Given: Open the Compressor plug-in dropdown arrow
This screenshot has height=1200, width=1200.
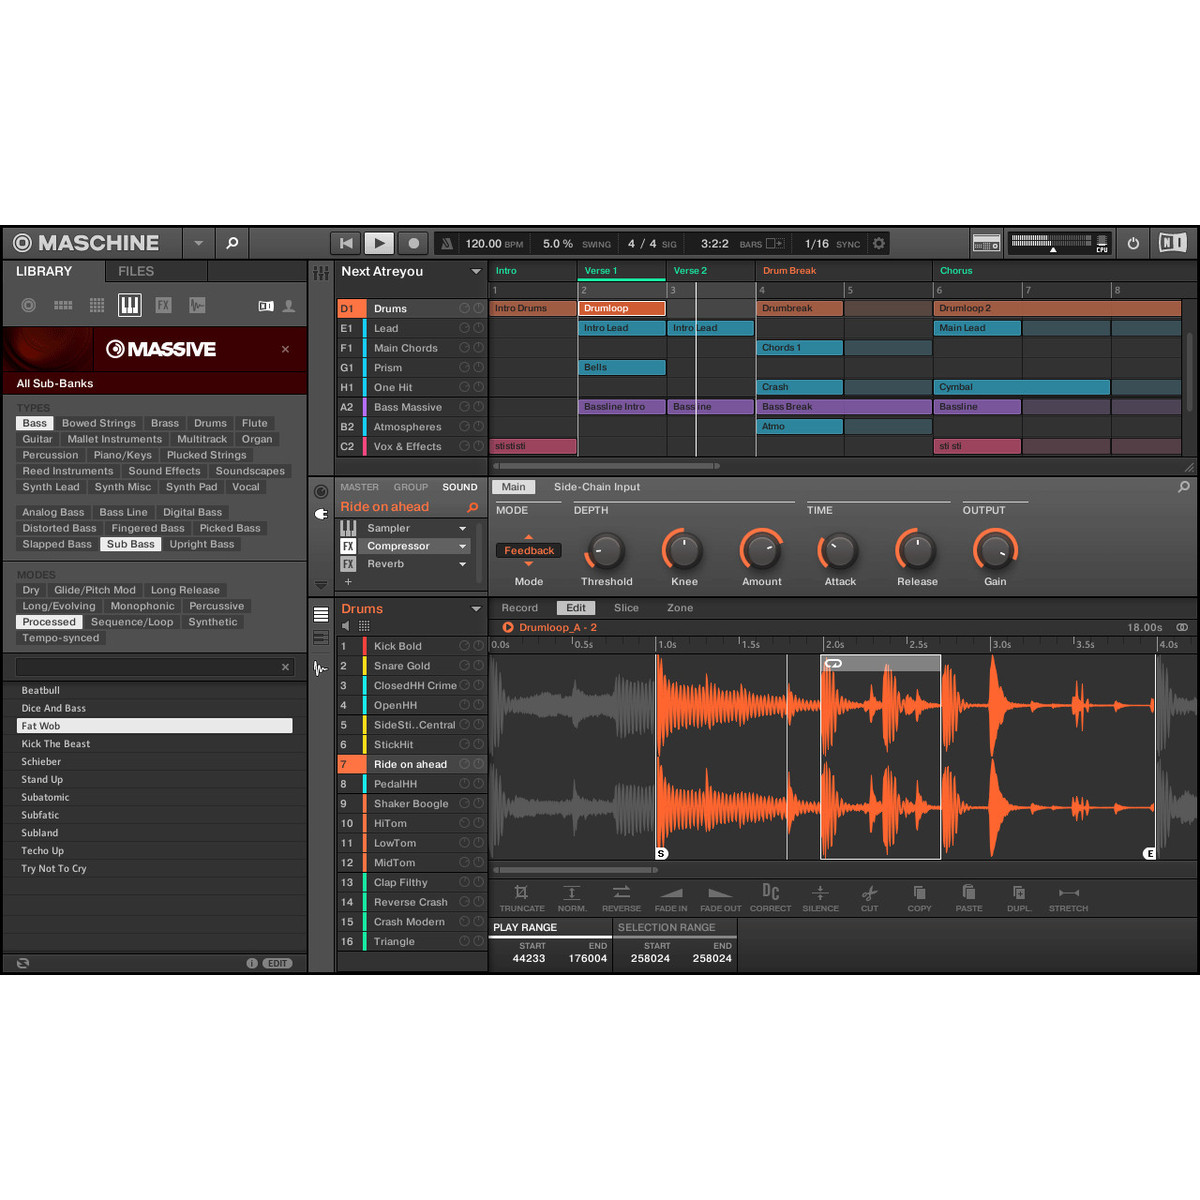Looking at the screenshot, I should point(462,546).
